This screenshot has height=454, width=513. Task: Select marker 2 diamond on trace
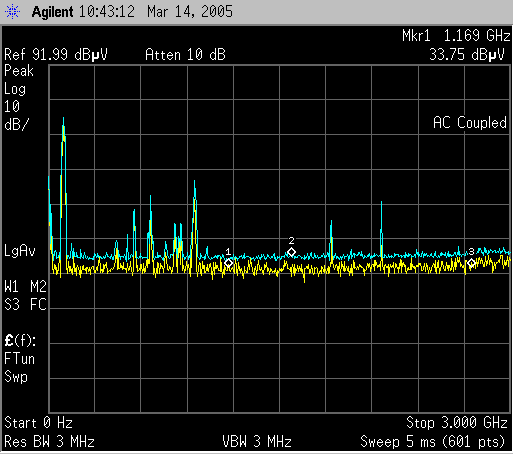click(291, 252)
